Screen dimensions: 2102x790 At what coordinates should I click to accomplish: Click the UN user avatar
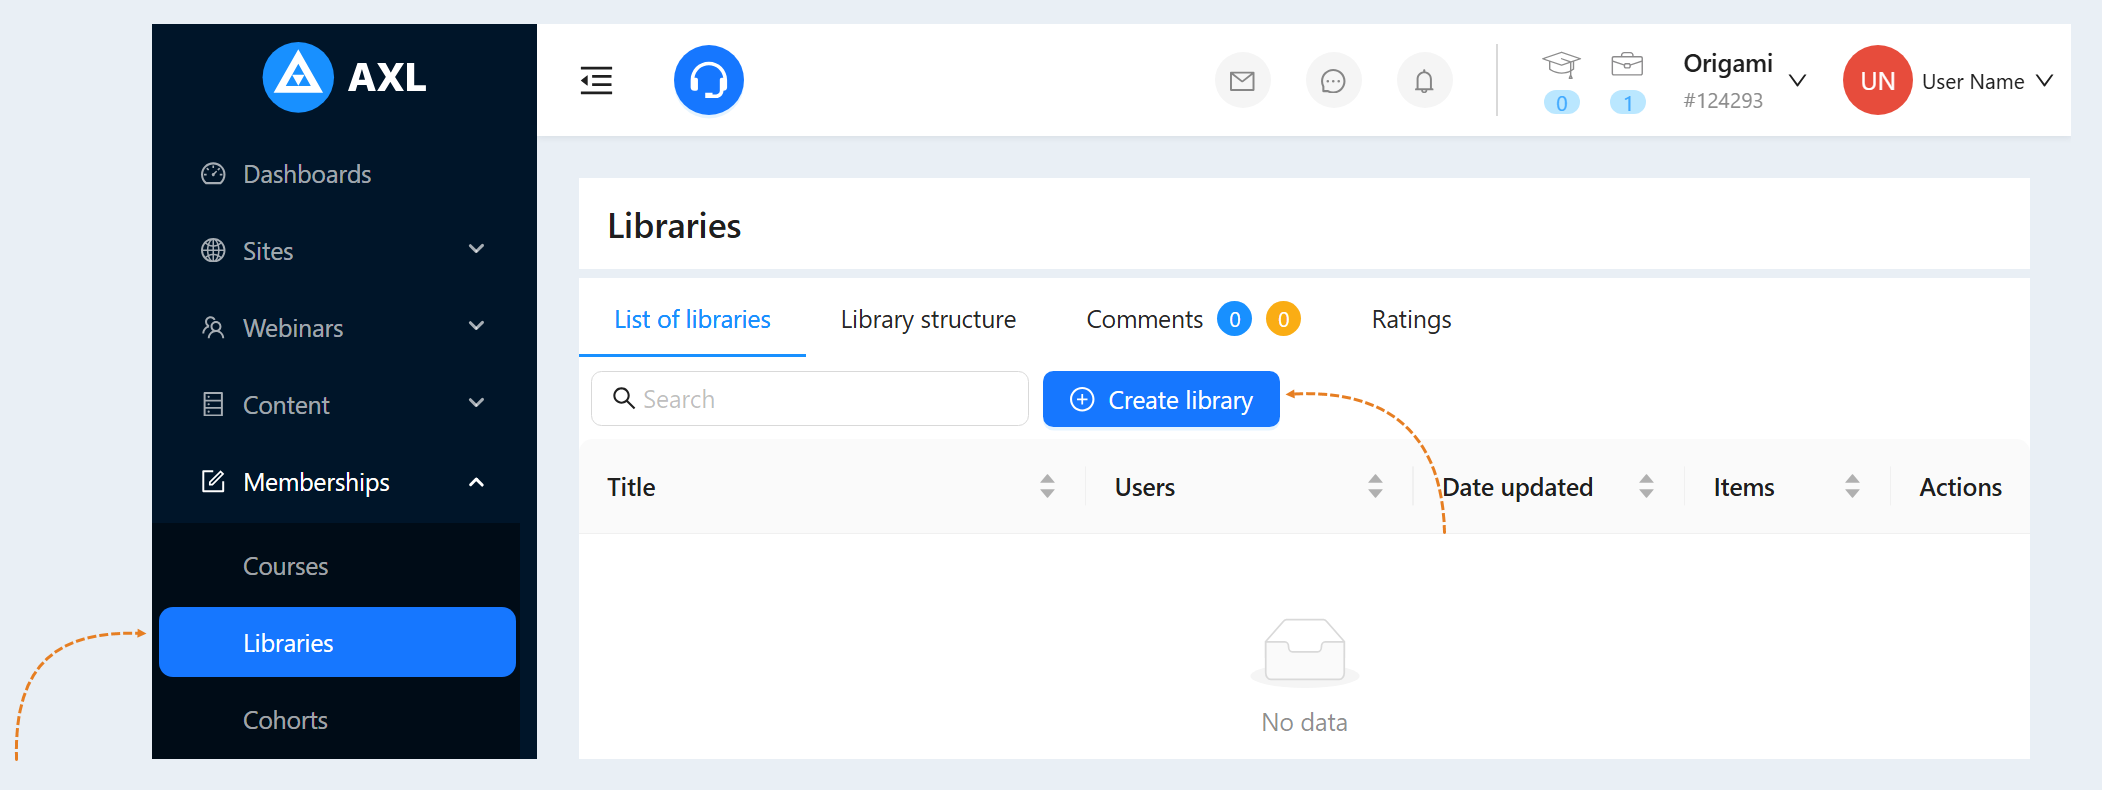tap(1877, 80)
